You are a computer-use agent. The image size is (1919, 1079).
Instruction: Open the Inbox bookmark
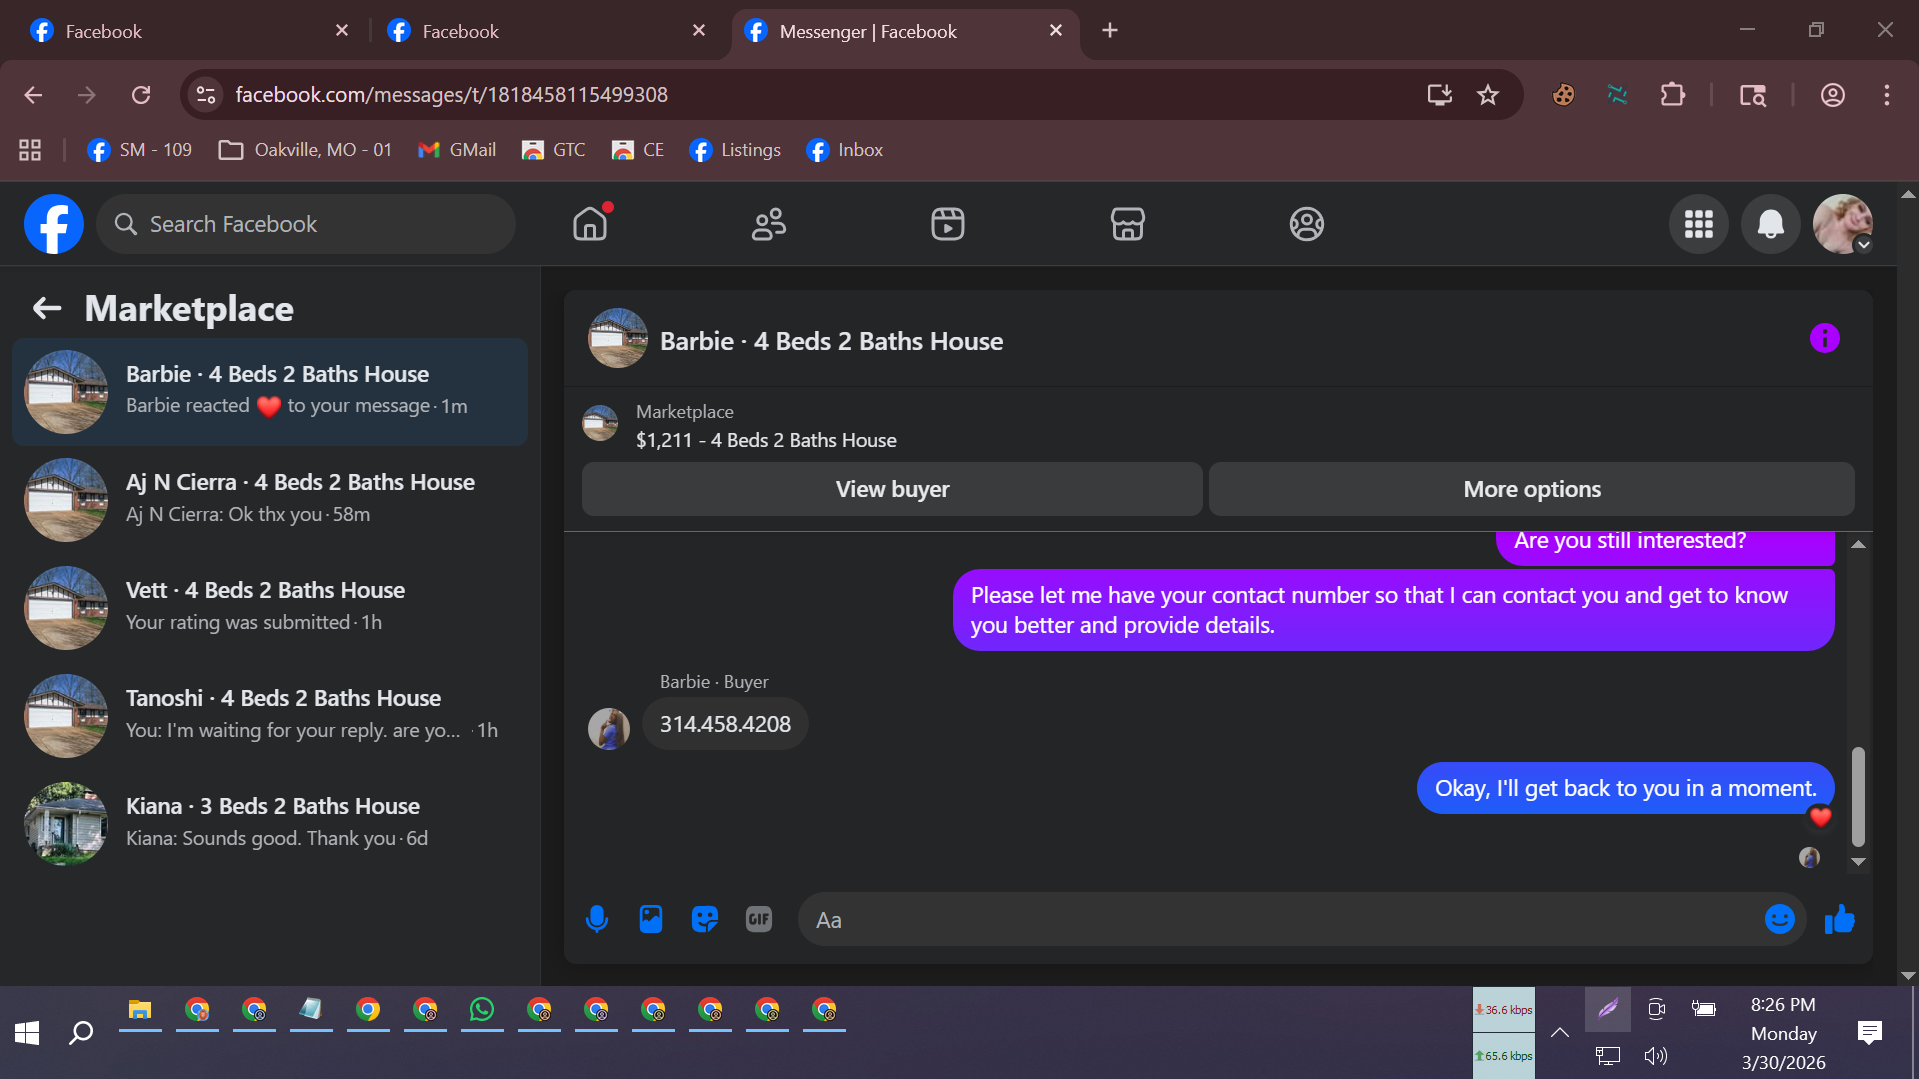[845, 150]
